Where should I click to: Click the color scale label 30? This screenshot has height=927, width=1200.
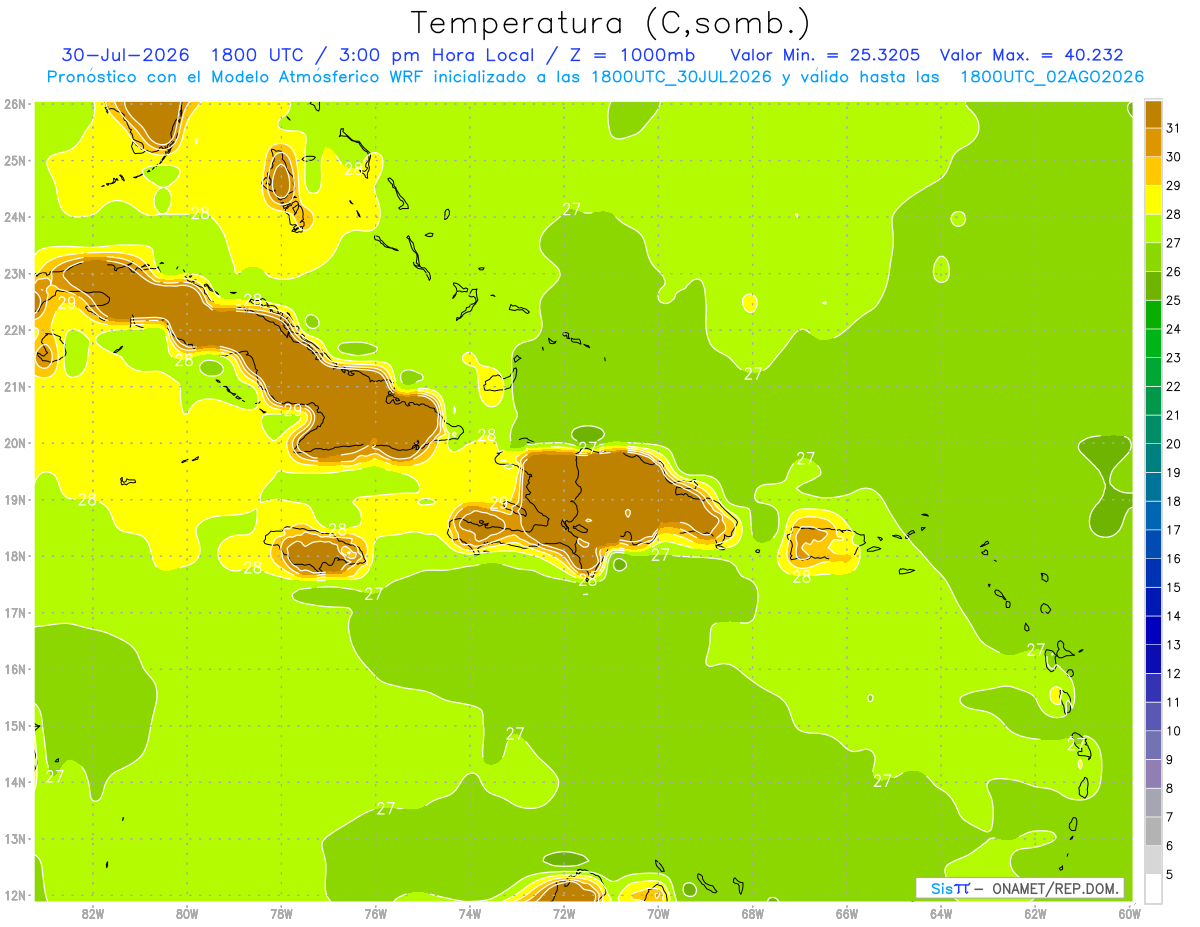pos(1174,157)
